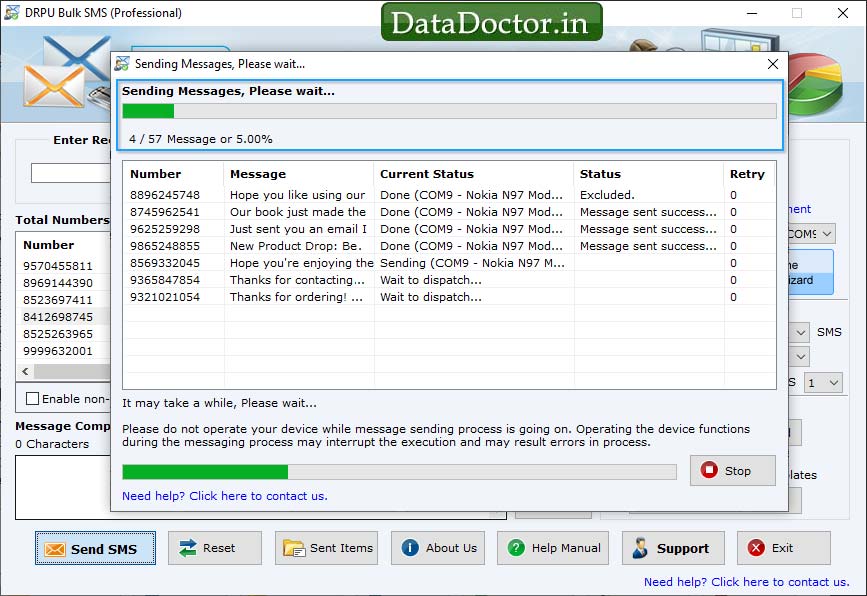The height and width of the screenshot is (596, 867).
Task: Select 8523697411 in main window number list
Action: pyautogui.click(x=58, y=300)
